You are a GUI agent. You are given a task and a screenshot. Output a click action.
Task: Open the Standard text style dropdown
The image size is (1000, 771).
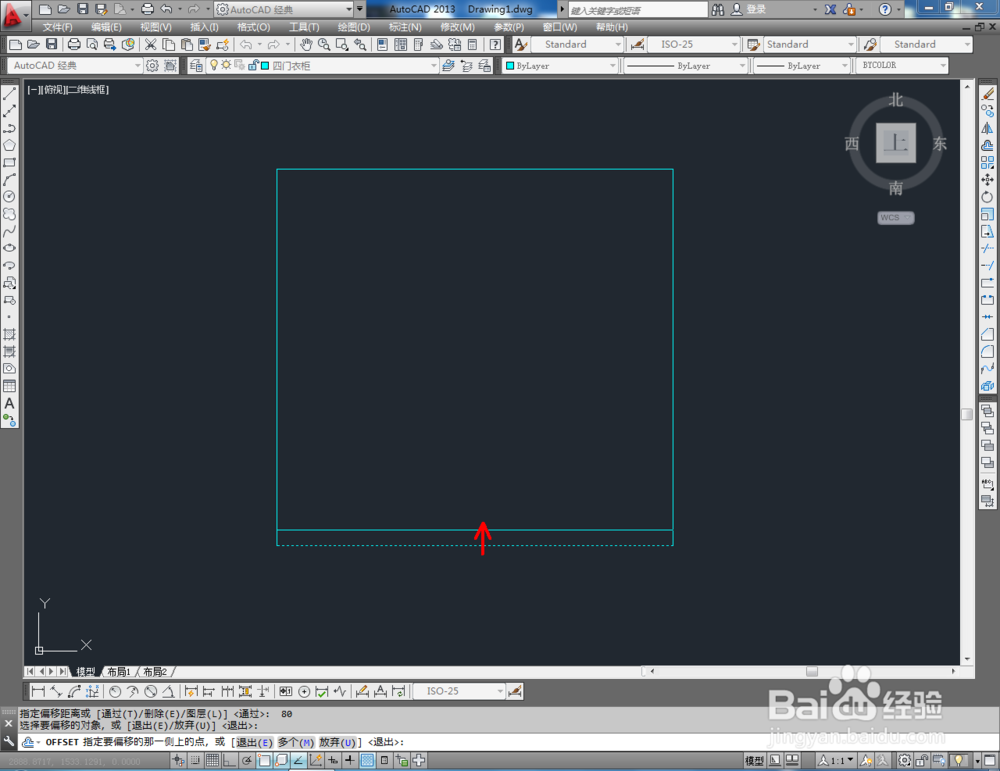(577, 45)
